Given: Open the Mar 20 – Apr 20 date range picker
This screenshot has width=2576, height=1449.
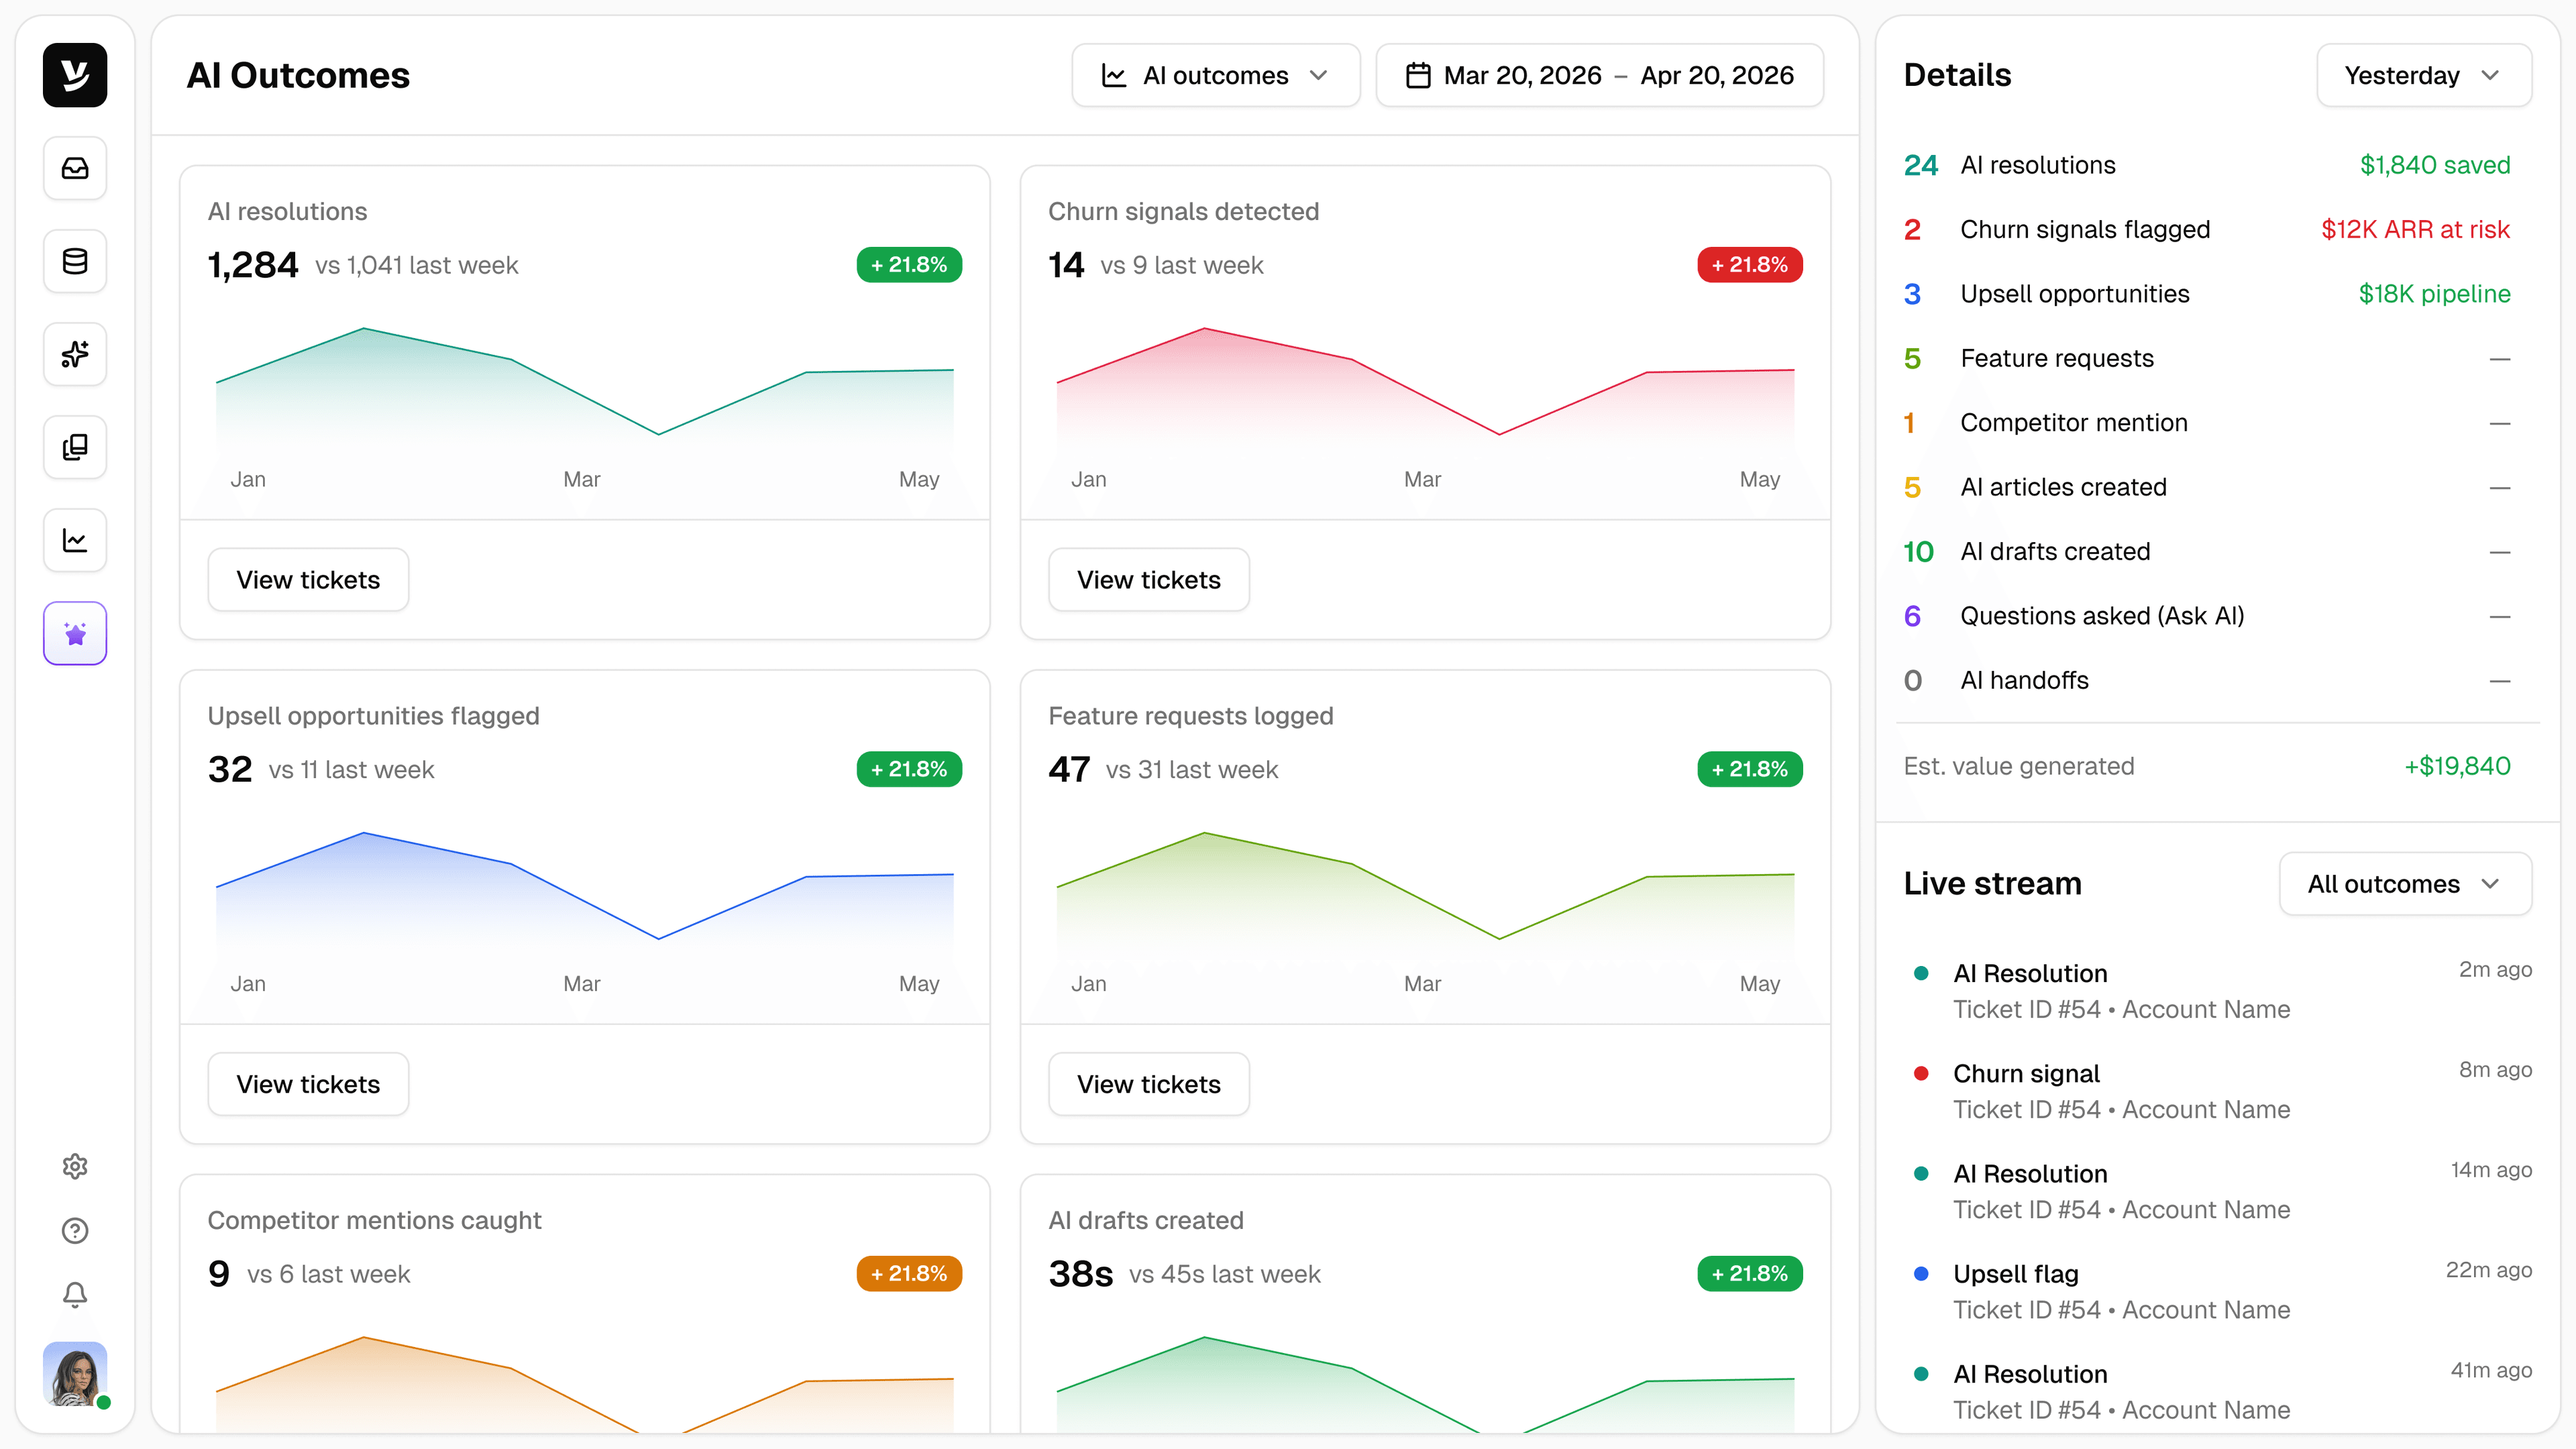Looking at the screenshot, I should tap(1600, 75).
